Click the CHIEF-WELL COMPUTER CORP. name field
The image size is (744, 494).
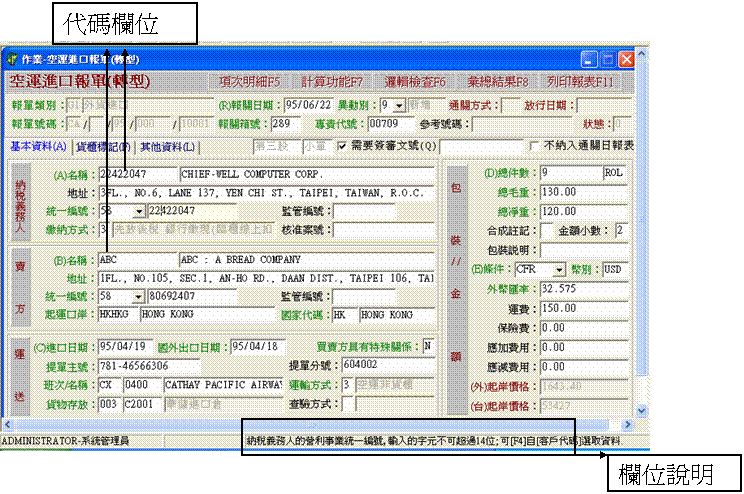pyautogui.click(x=307, y=174)
